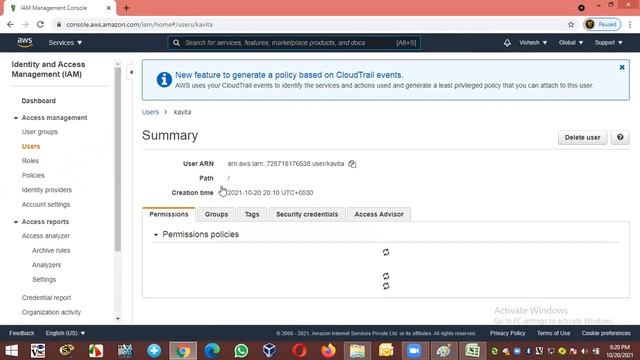Click the Feedback footer link
640x360 pixels.
22,333
